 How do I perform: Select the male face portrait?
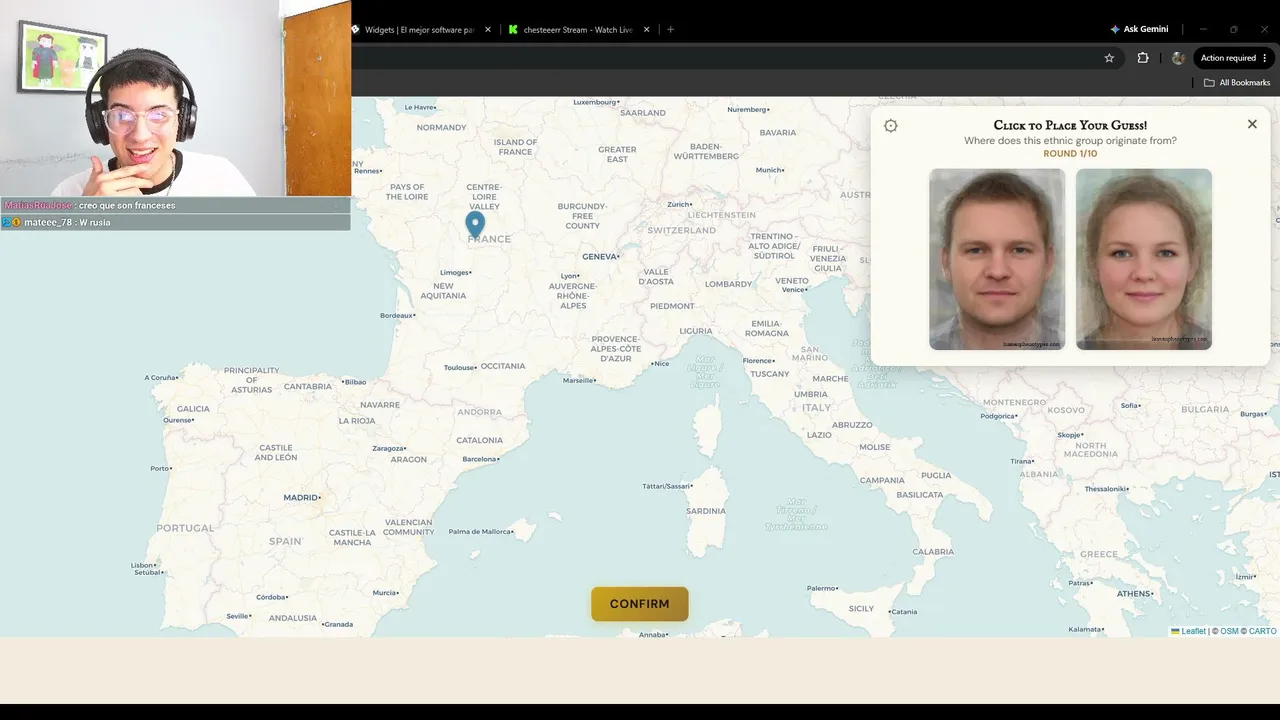coord(997,259)
